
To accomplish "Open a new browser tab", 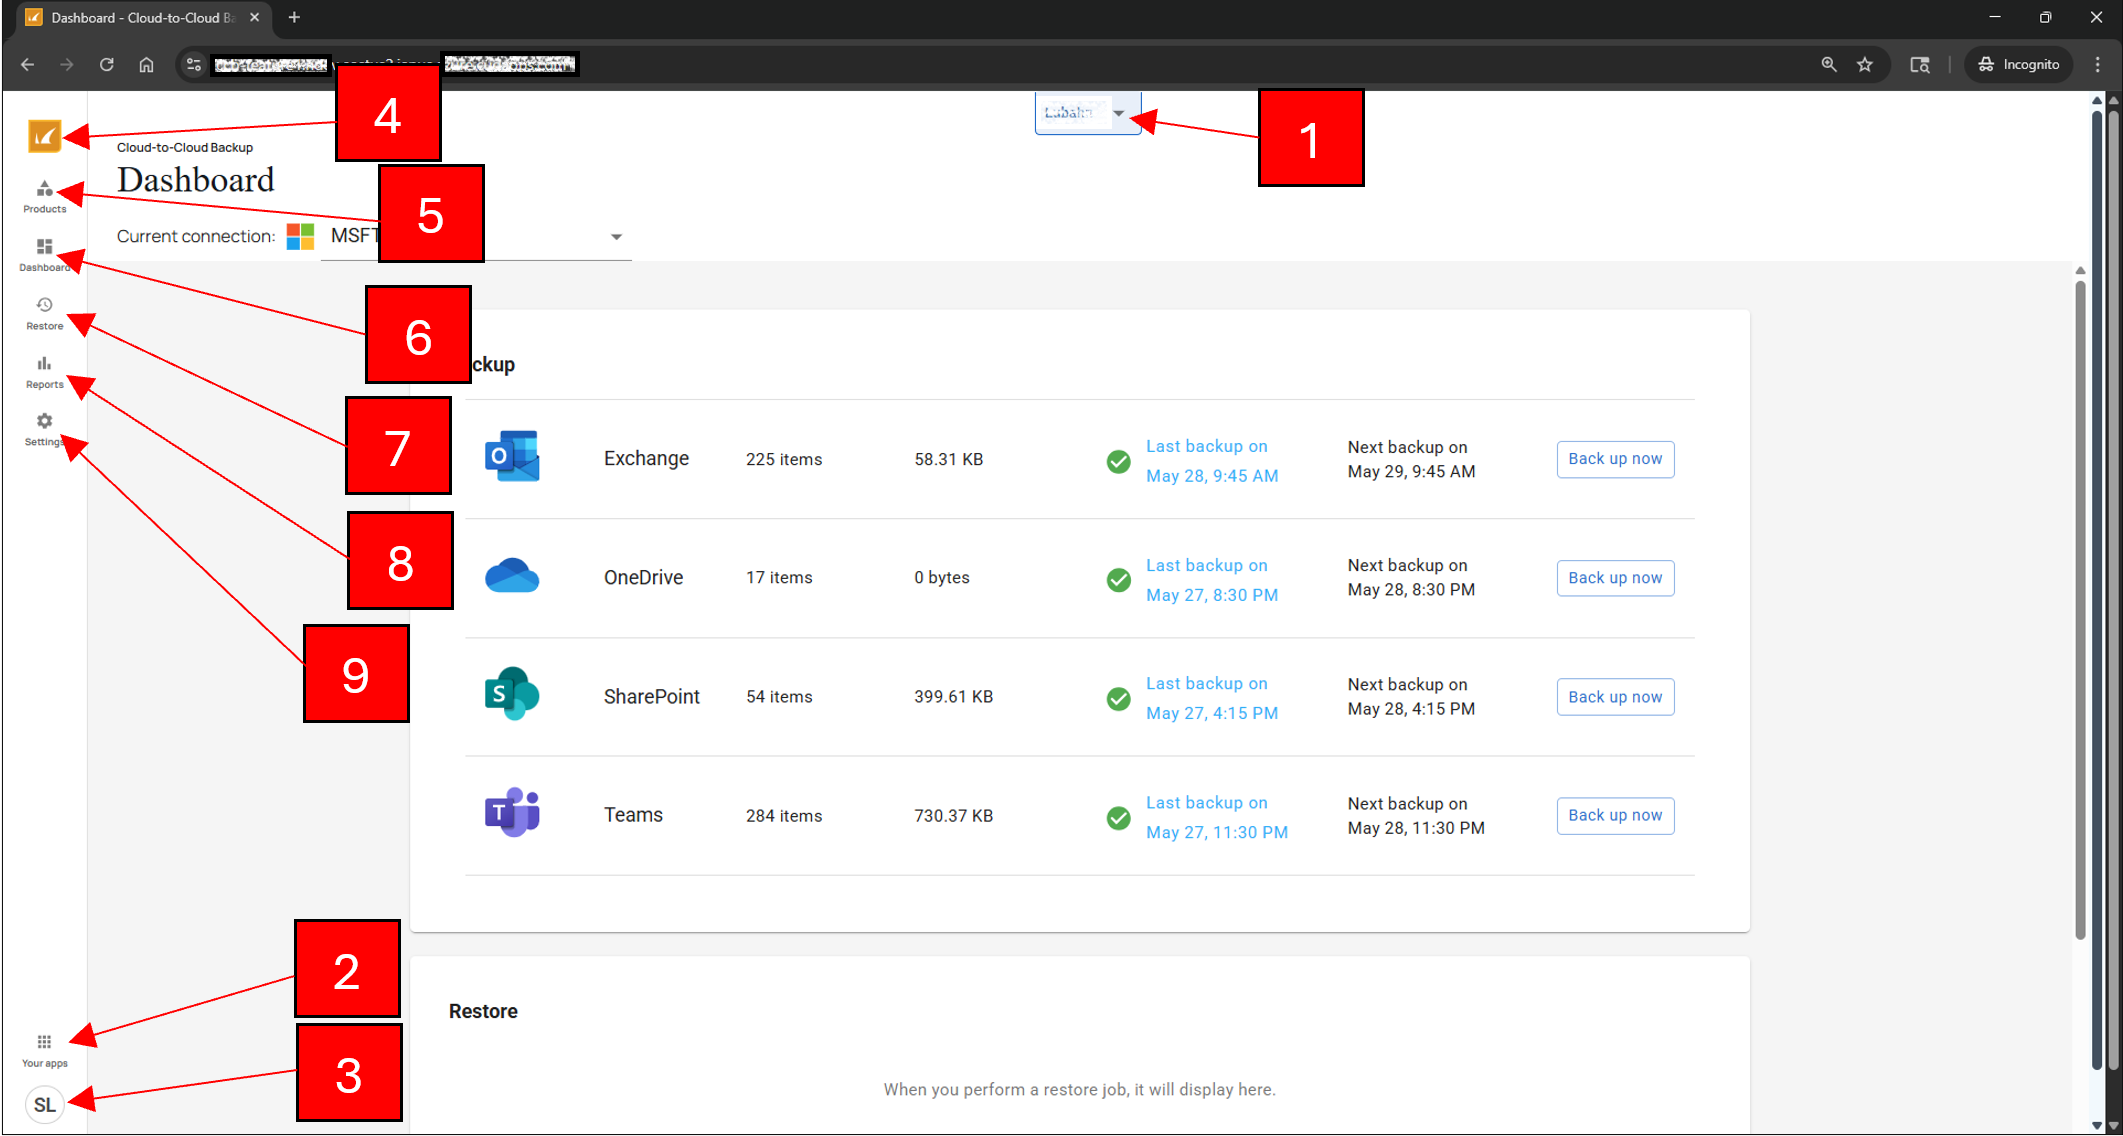I will (x=294, y=17).
